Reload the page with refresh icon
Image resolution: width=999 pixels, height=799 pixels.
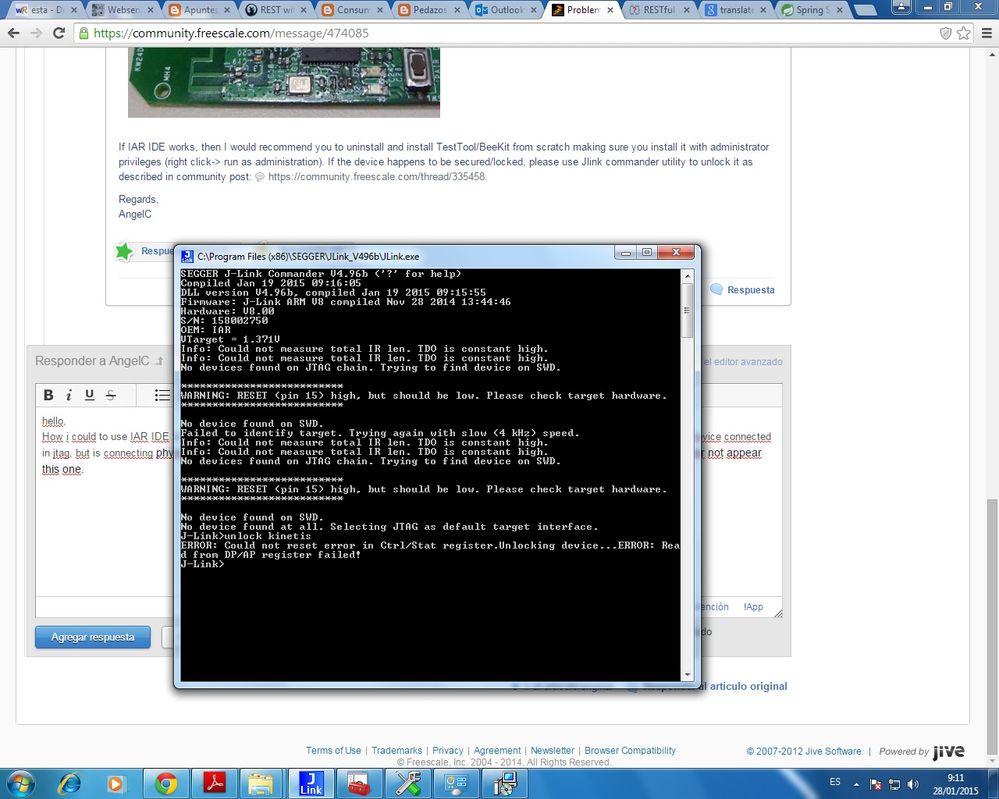point(59,33)
